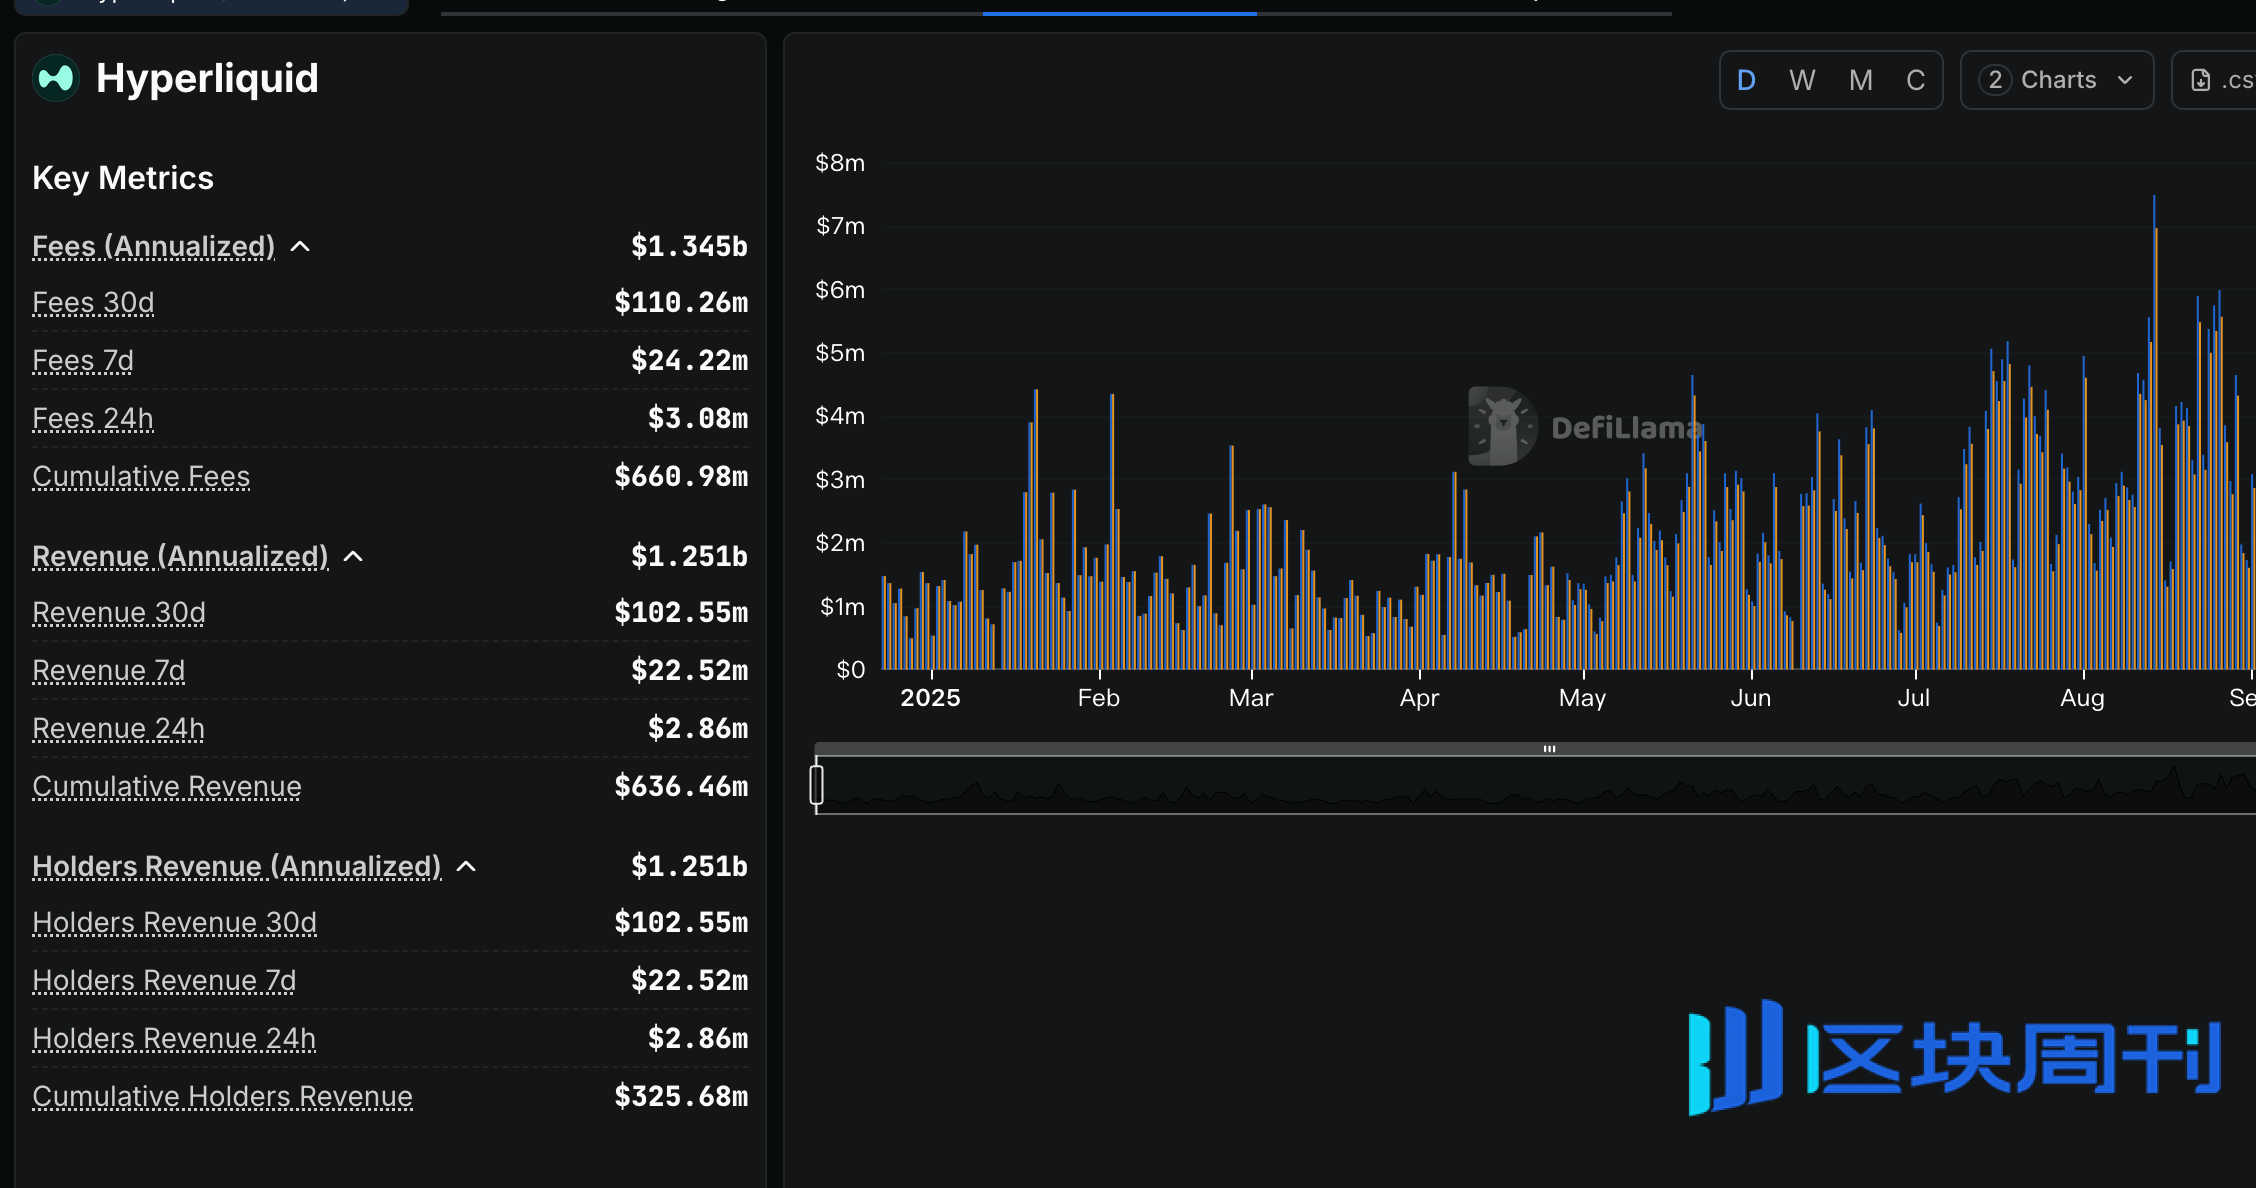
Task: Collapse the Fees (Annualized) section chevron
Action: [x=300, y=246]
